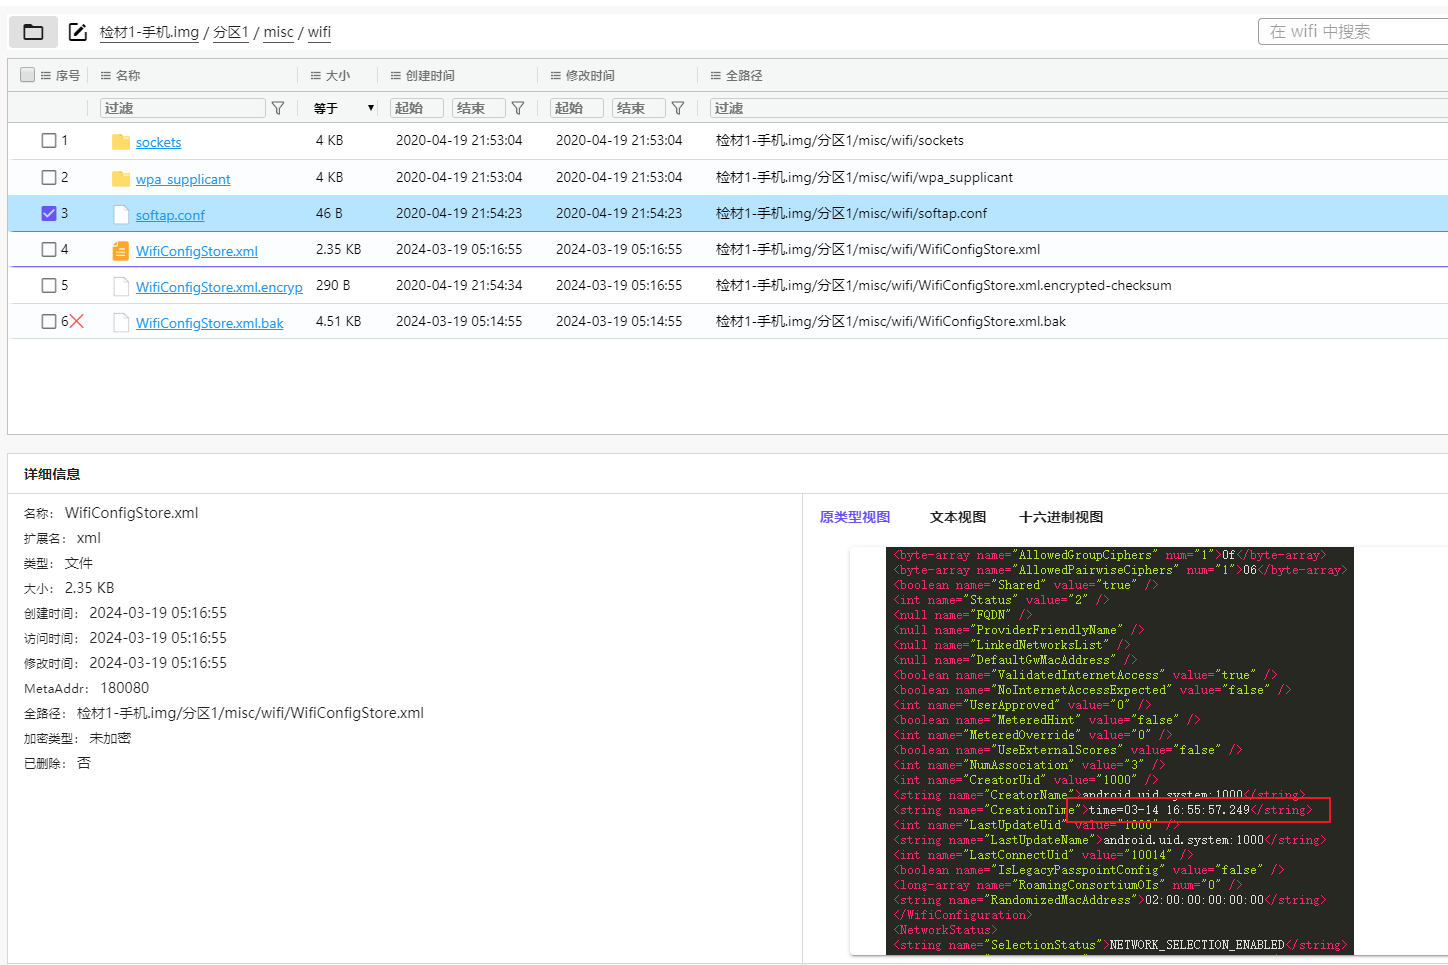This screenshot has width=1448, height=965.
Task: Click the orange WifiConfigStore.xml file icon
Action: 121,251
